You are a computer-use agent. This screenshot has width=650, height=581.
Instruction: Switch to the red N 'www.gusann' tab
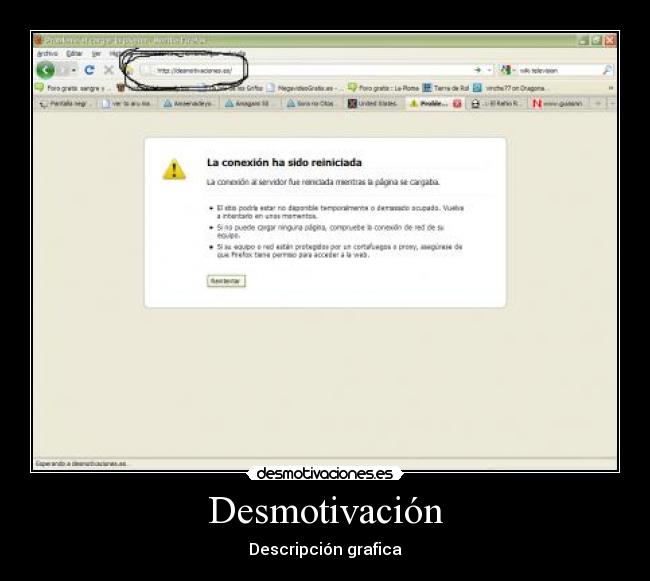click(x=559, y=103)
